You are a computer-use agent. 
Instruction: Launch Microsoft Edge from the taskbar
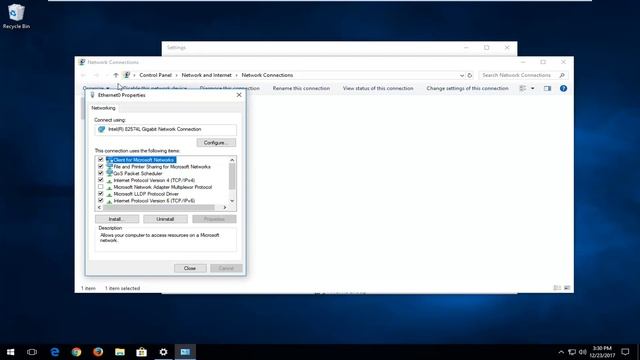click(x=55, y=352)
